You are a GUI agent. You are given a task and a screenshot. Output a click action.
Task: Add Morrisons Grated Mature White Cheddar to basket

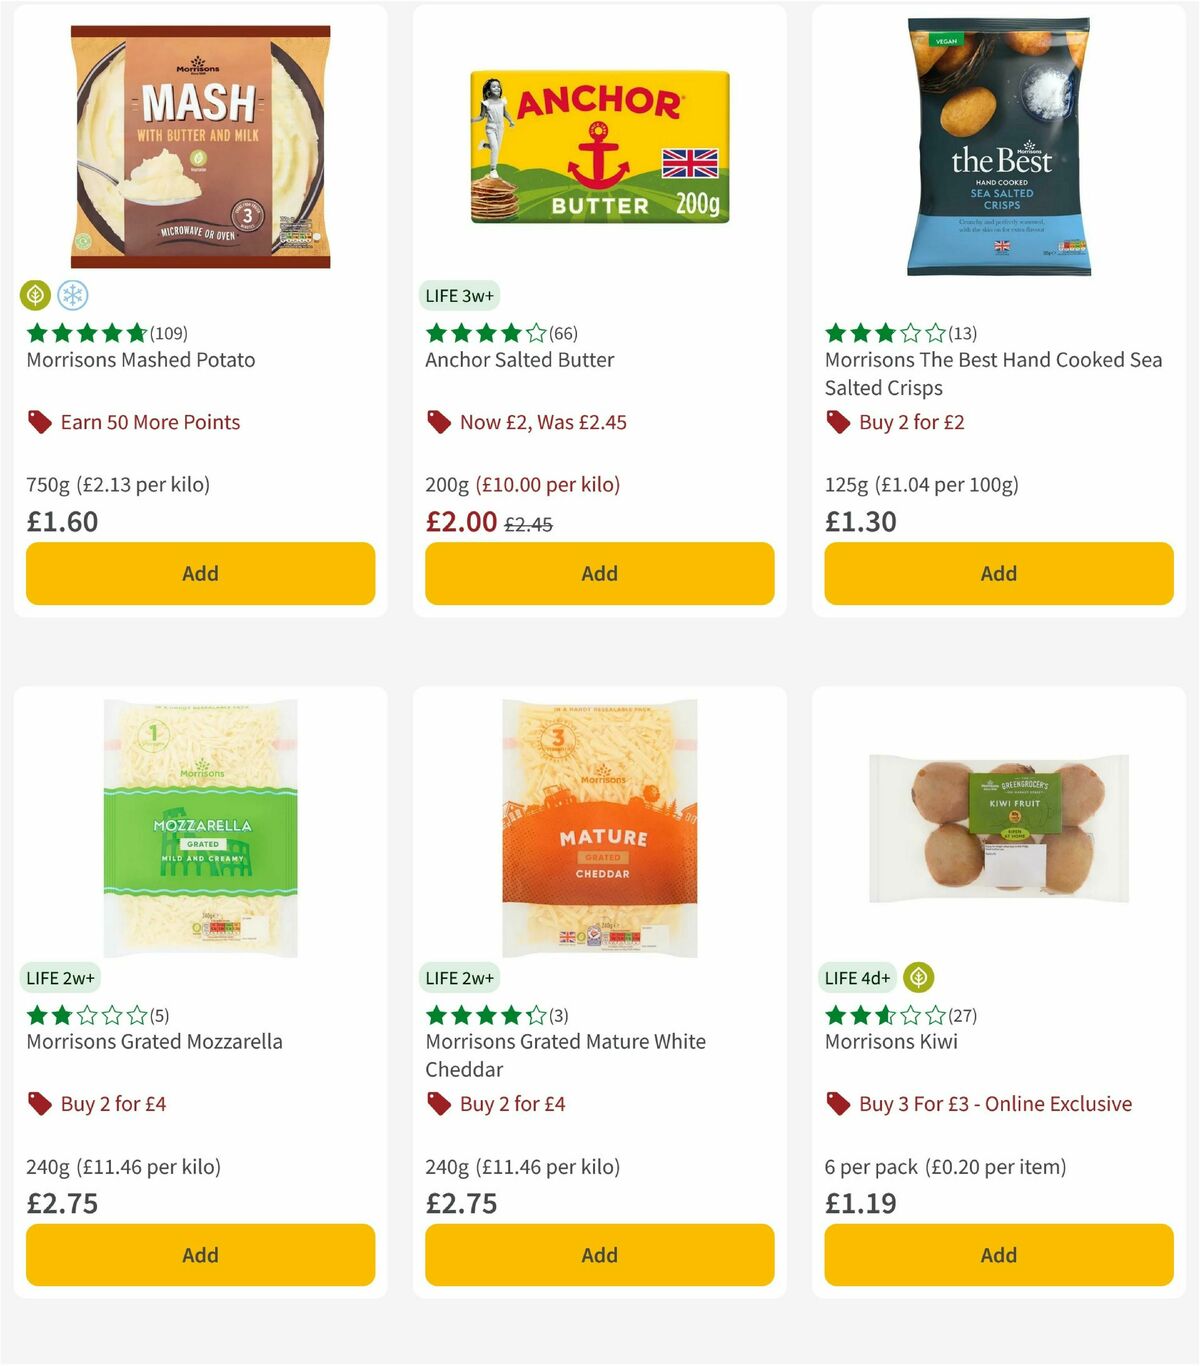point(598,1255)
